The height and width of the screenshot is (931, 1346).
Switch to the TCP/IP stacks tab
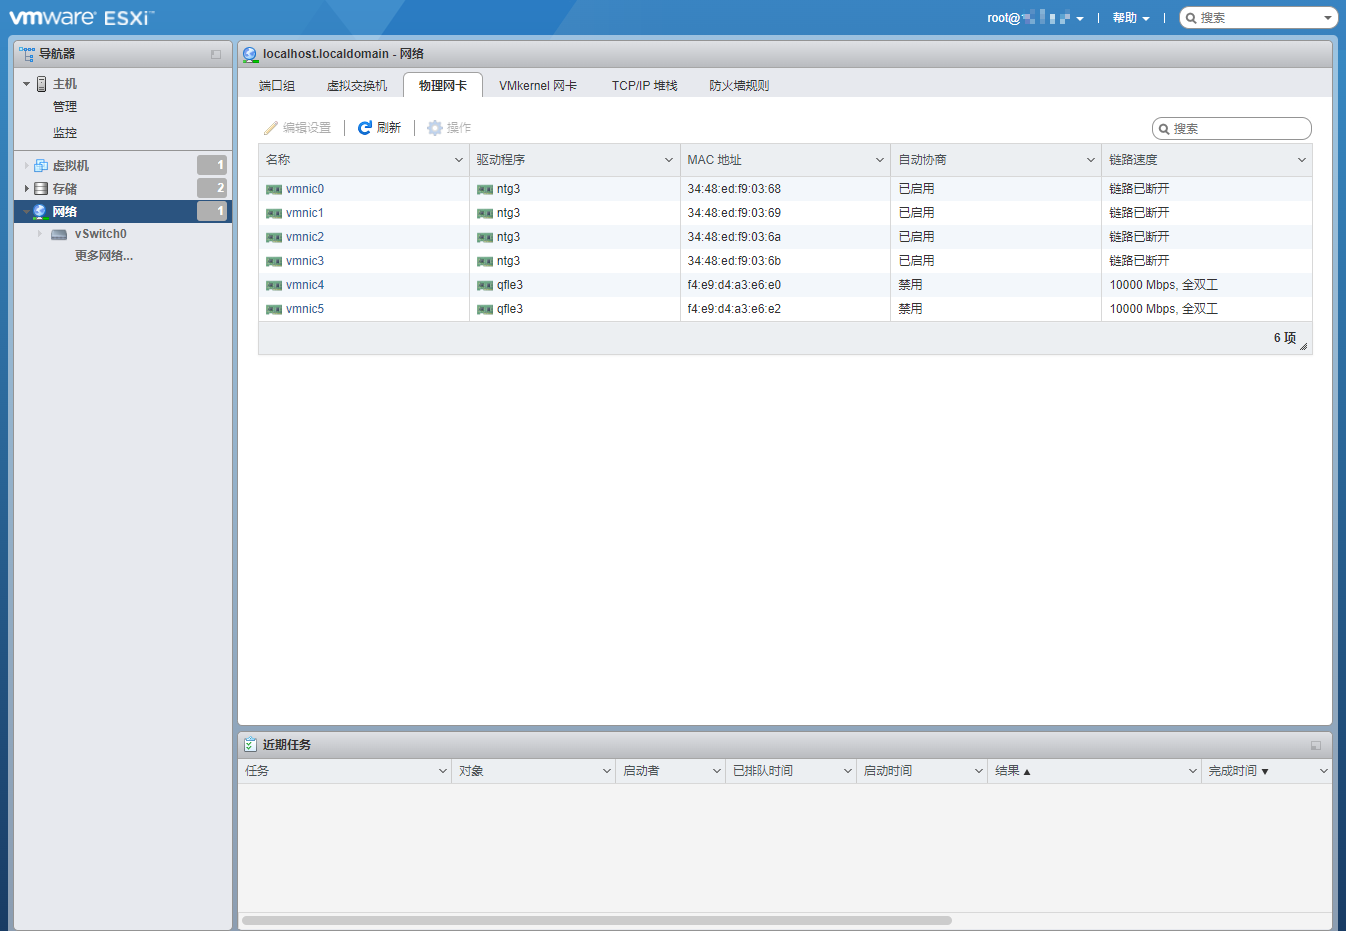[645, 86]
